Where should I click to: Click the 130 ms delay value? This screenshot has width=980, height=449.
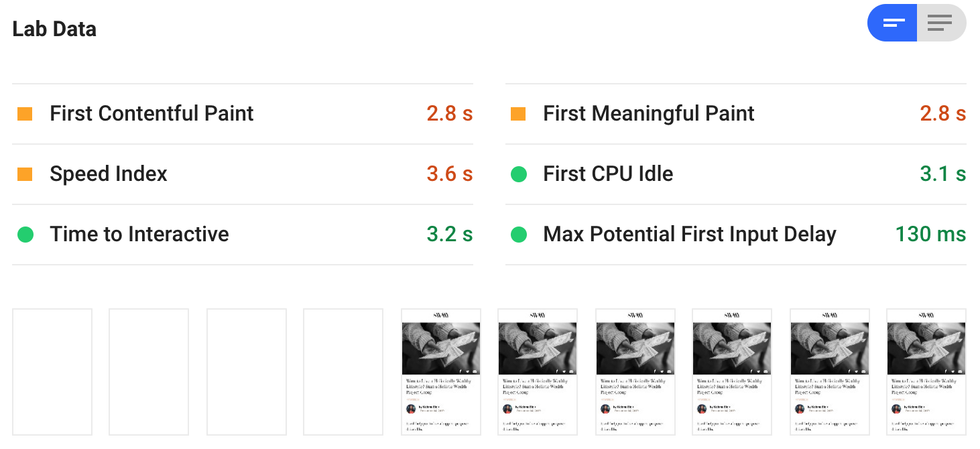click(930, 235)
